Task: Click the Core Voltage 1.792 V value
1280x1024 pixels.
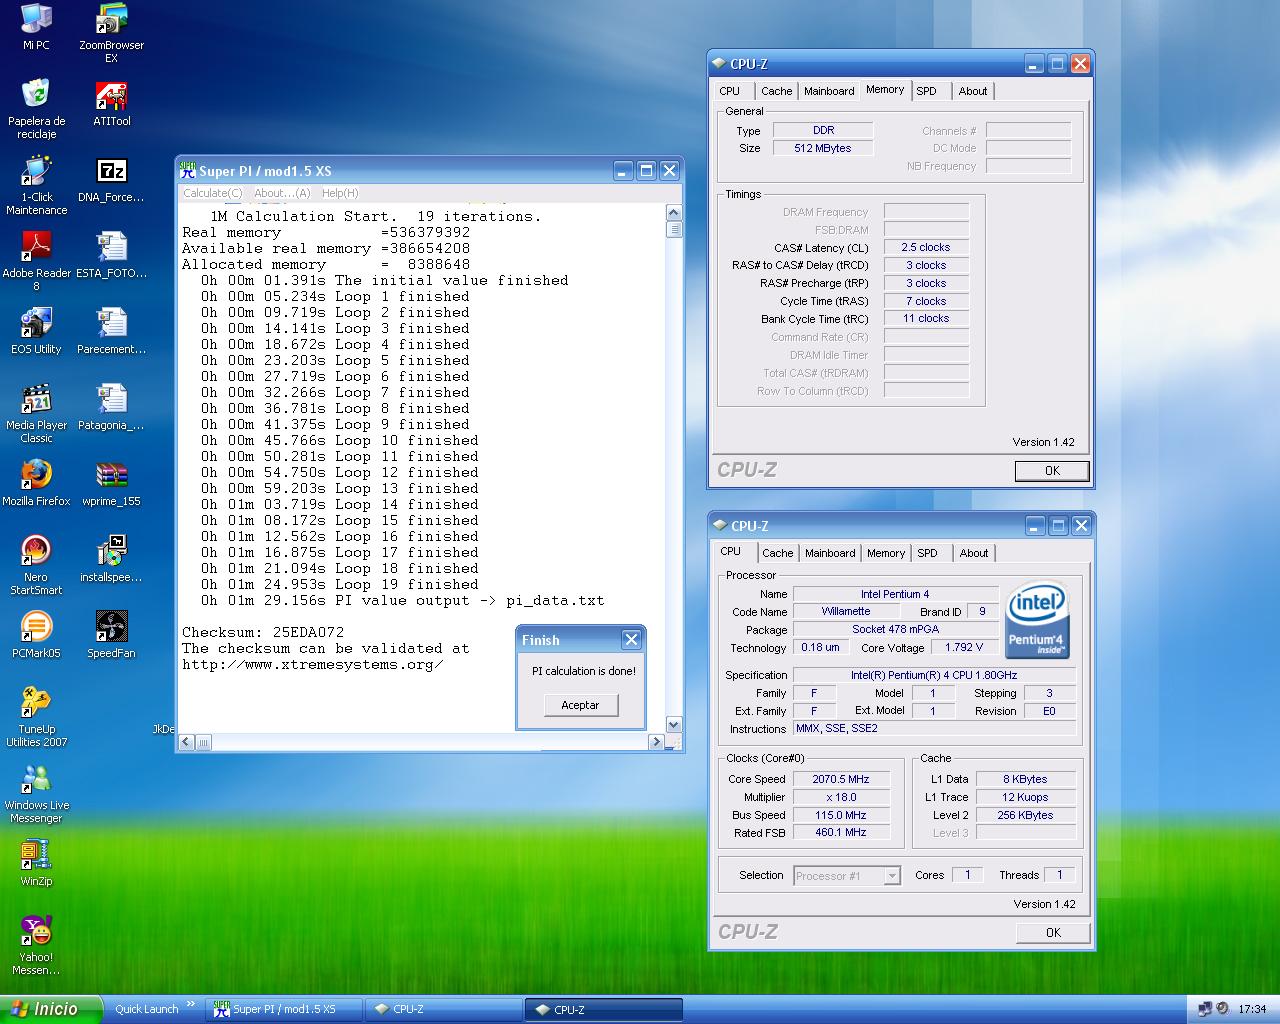Action: coord(964,647)
